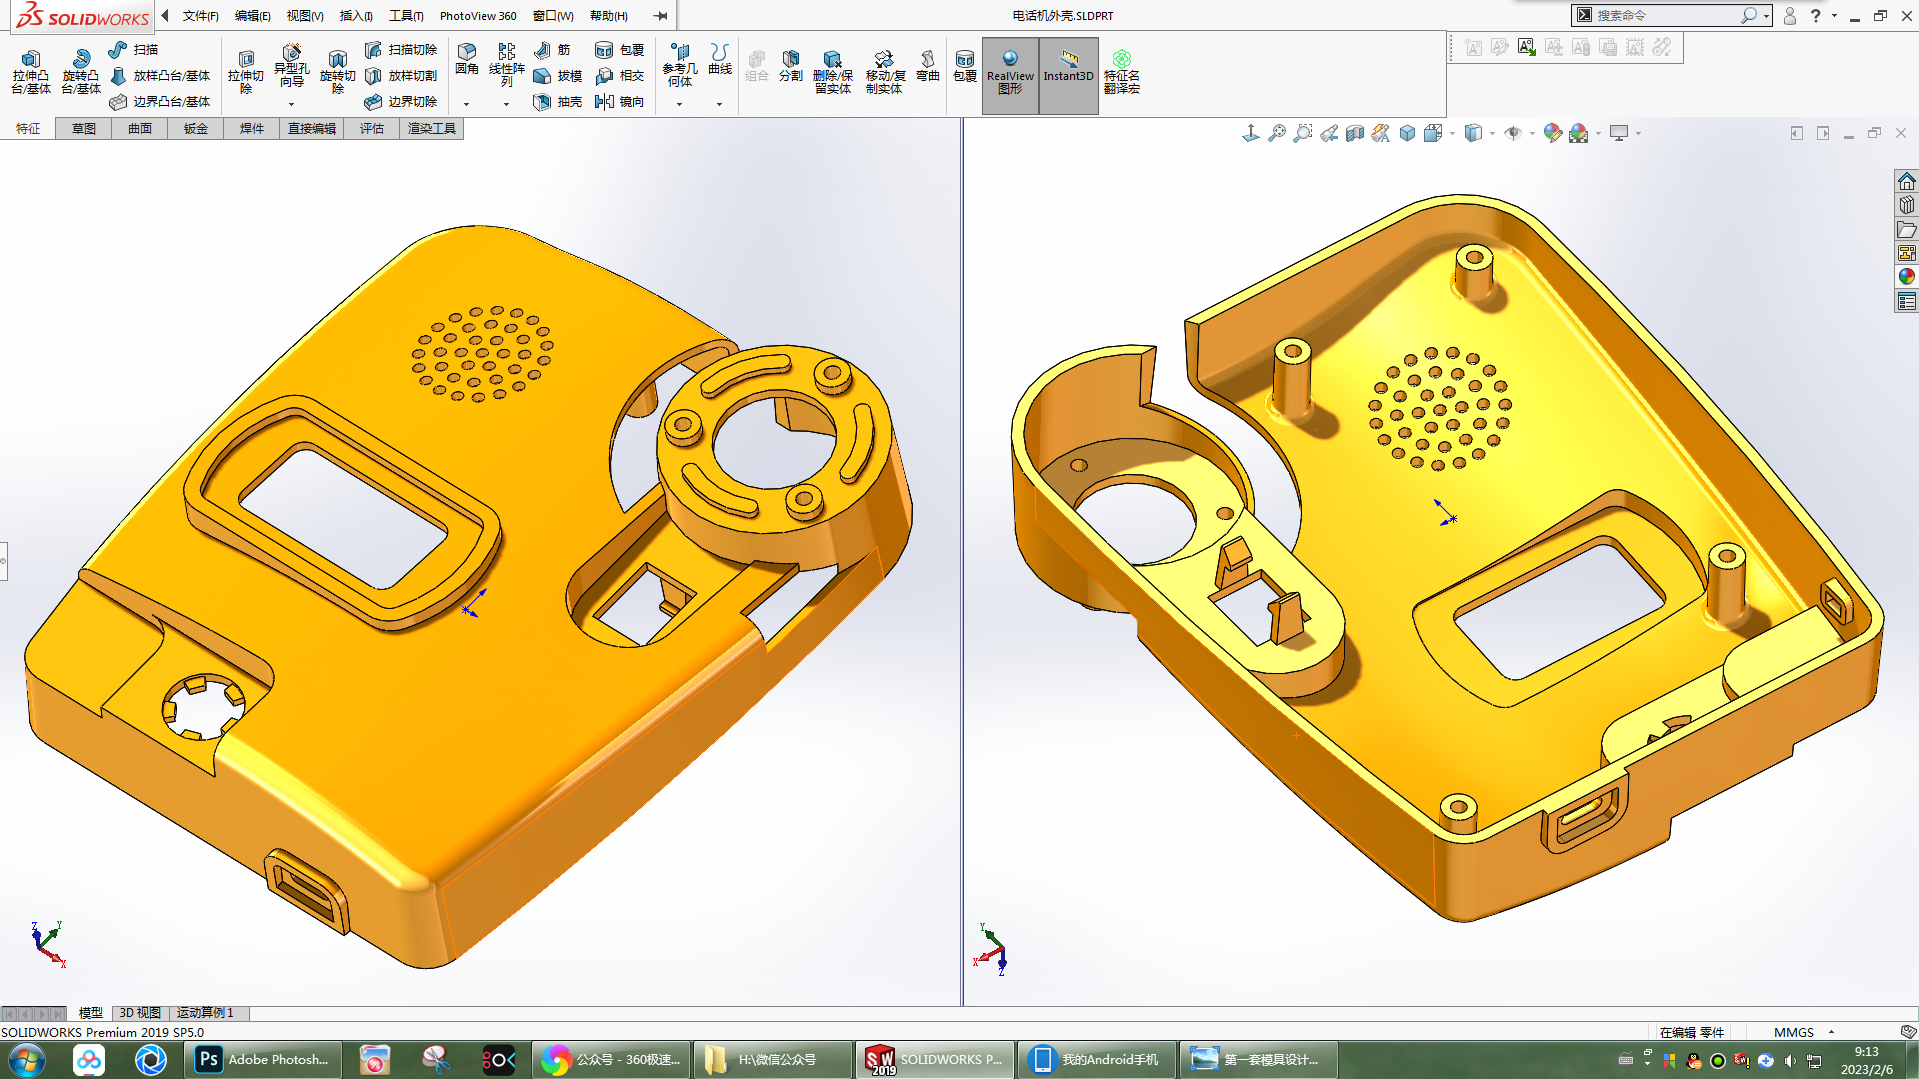The height and width of the screenshot is (1079, 1919).
Task: Select Move/Copy Bodies (移动/复制实体)
Action: click(x=884, y=71)
